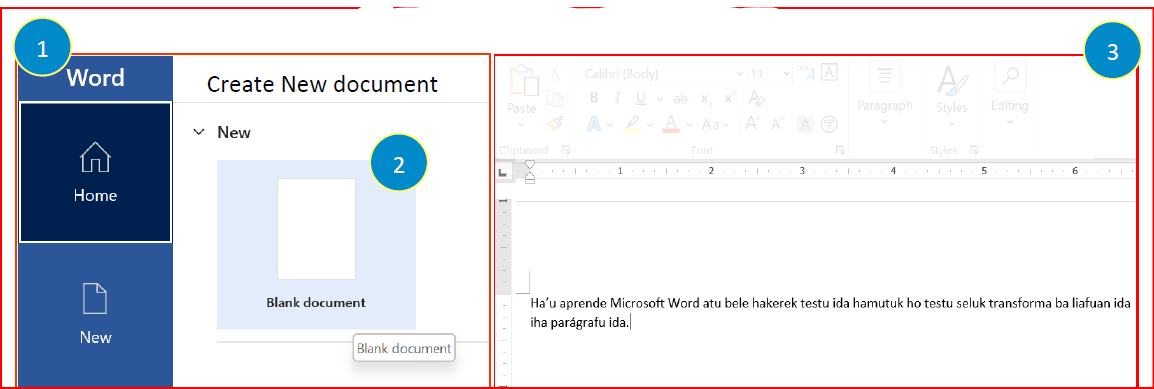Click Increase Font Size icon
This screenshot has width=1154, height=389.
pos(754,124)
